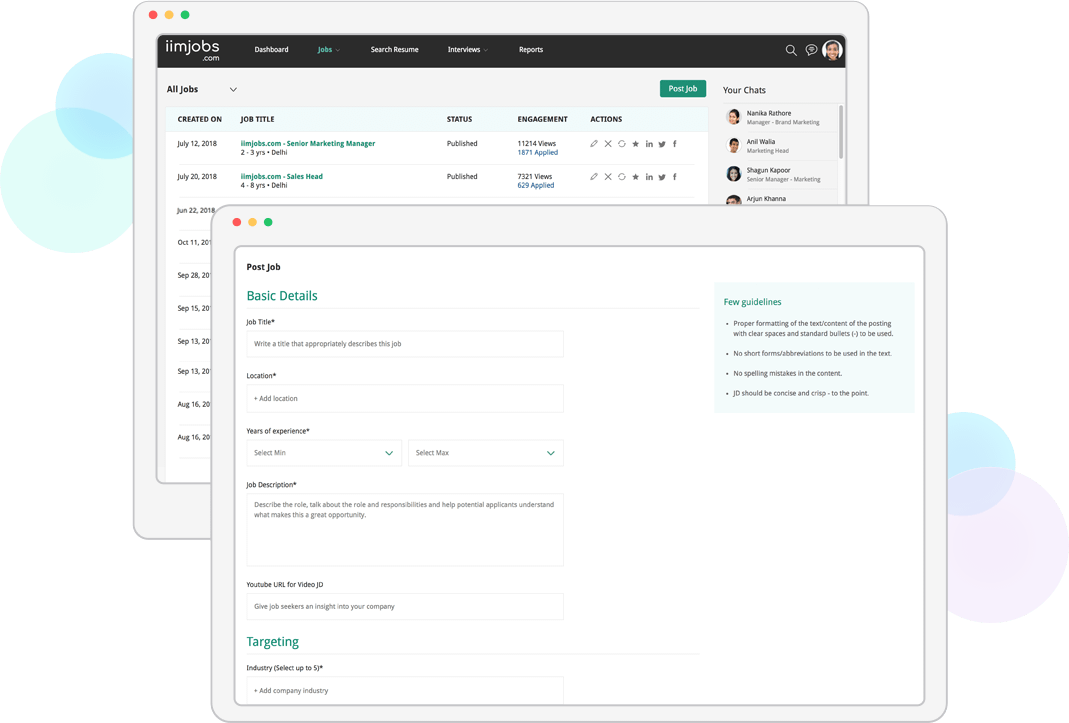Image resolution: width=1069 pixels, height=723 pixels.
Task: Share Sales Head job on Twitter
Action: 662,177
